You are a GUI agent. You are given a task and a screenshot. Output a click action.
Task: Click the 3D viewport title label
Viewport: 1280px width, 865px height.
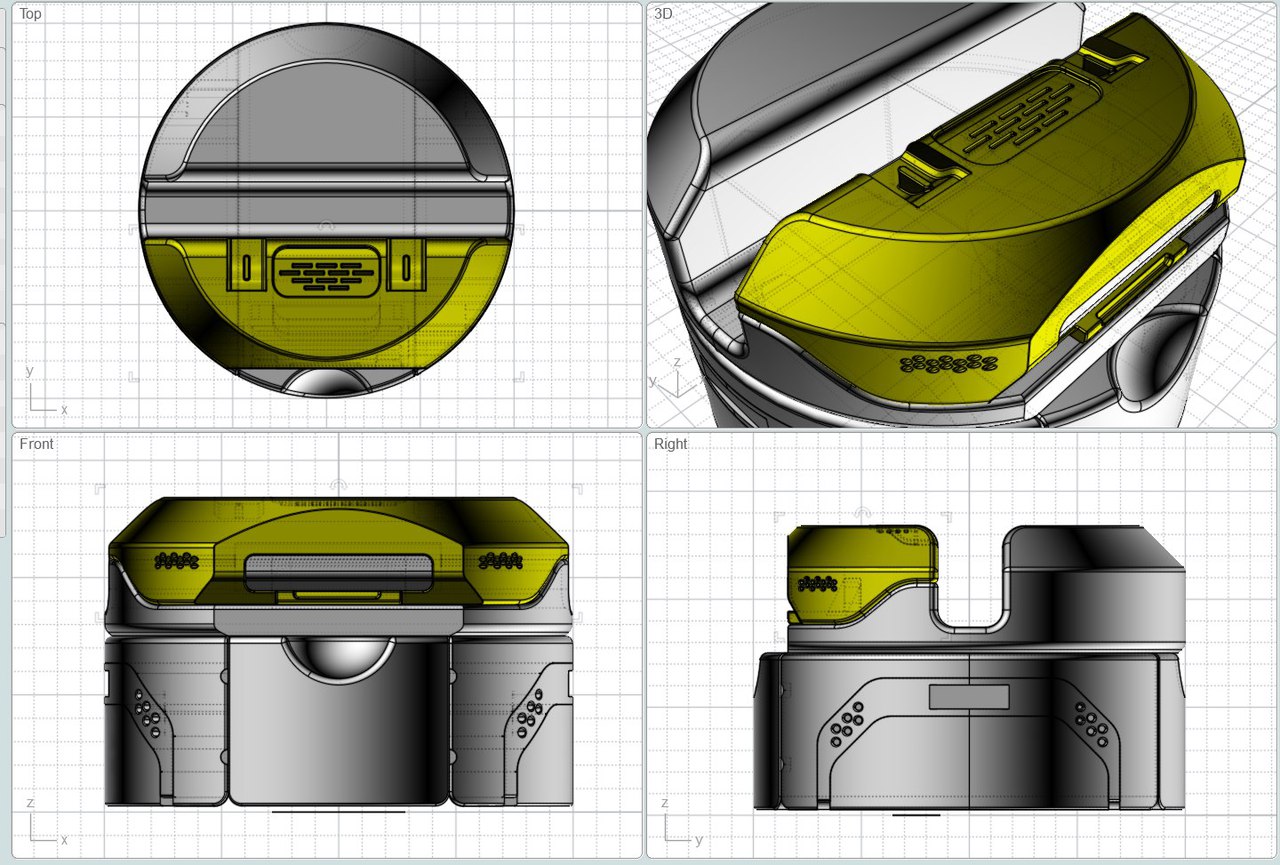click(663, 14)
